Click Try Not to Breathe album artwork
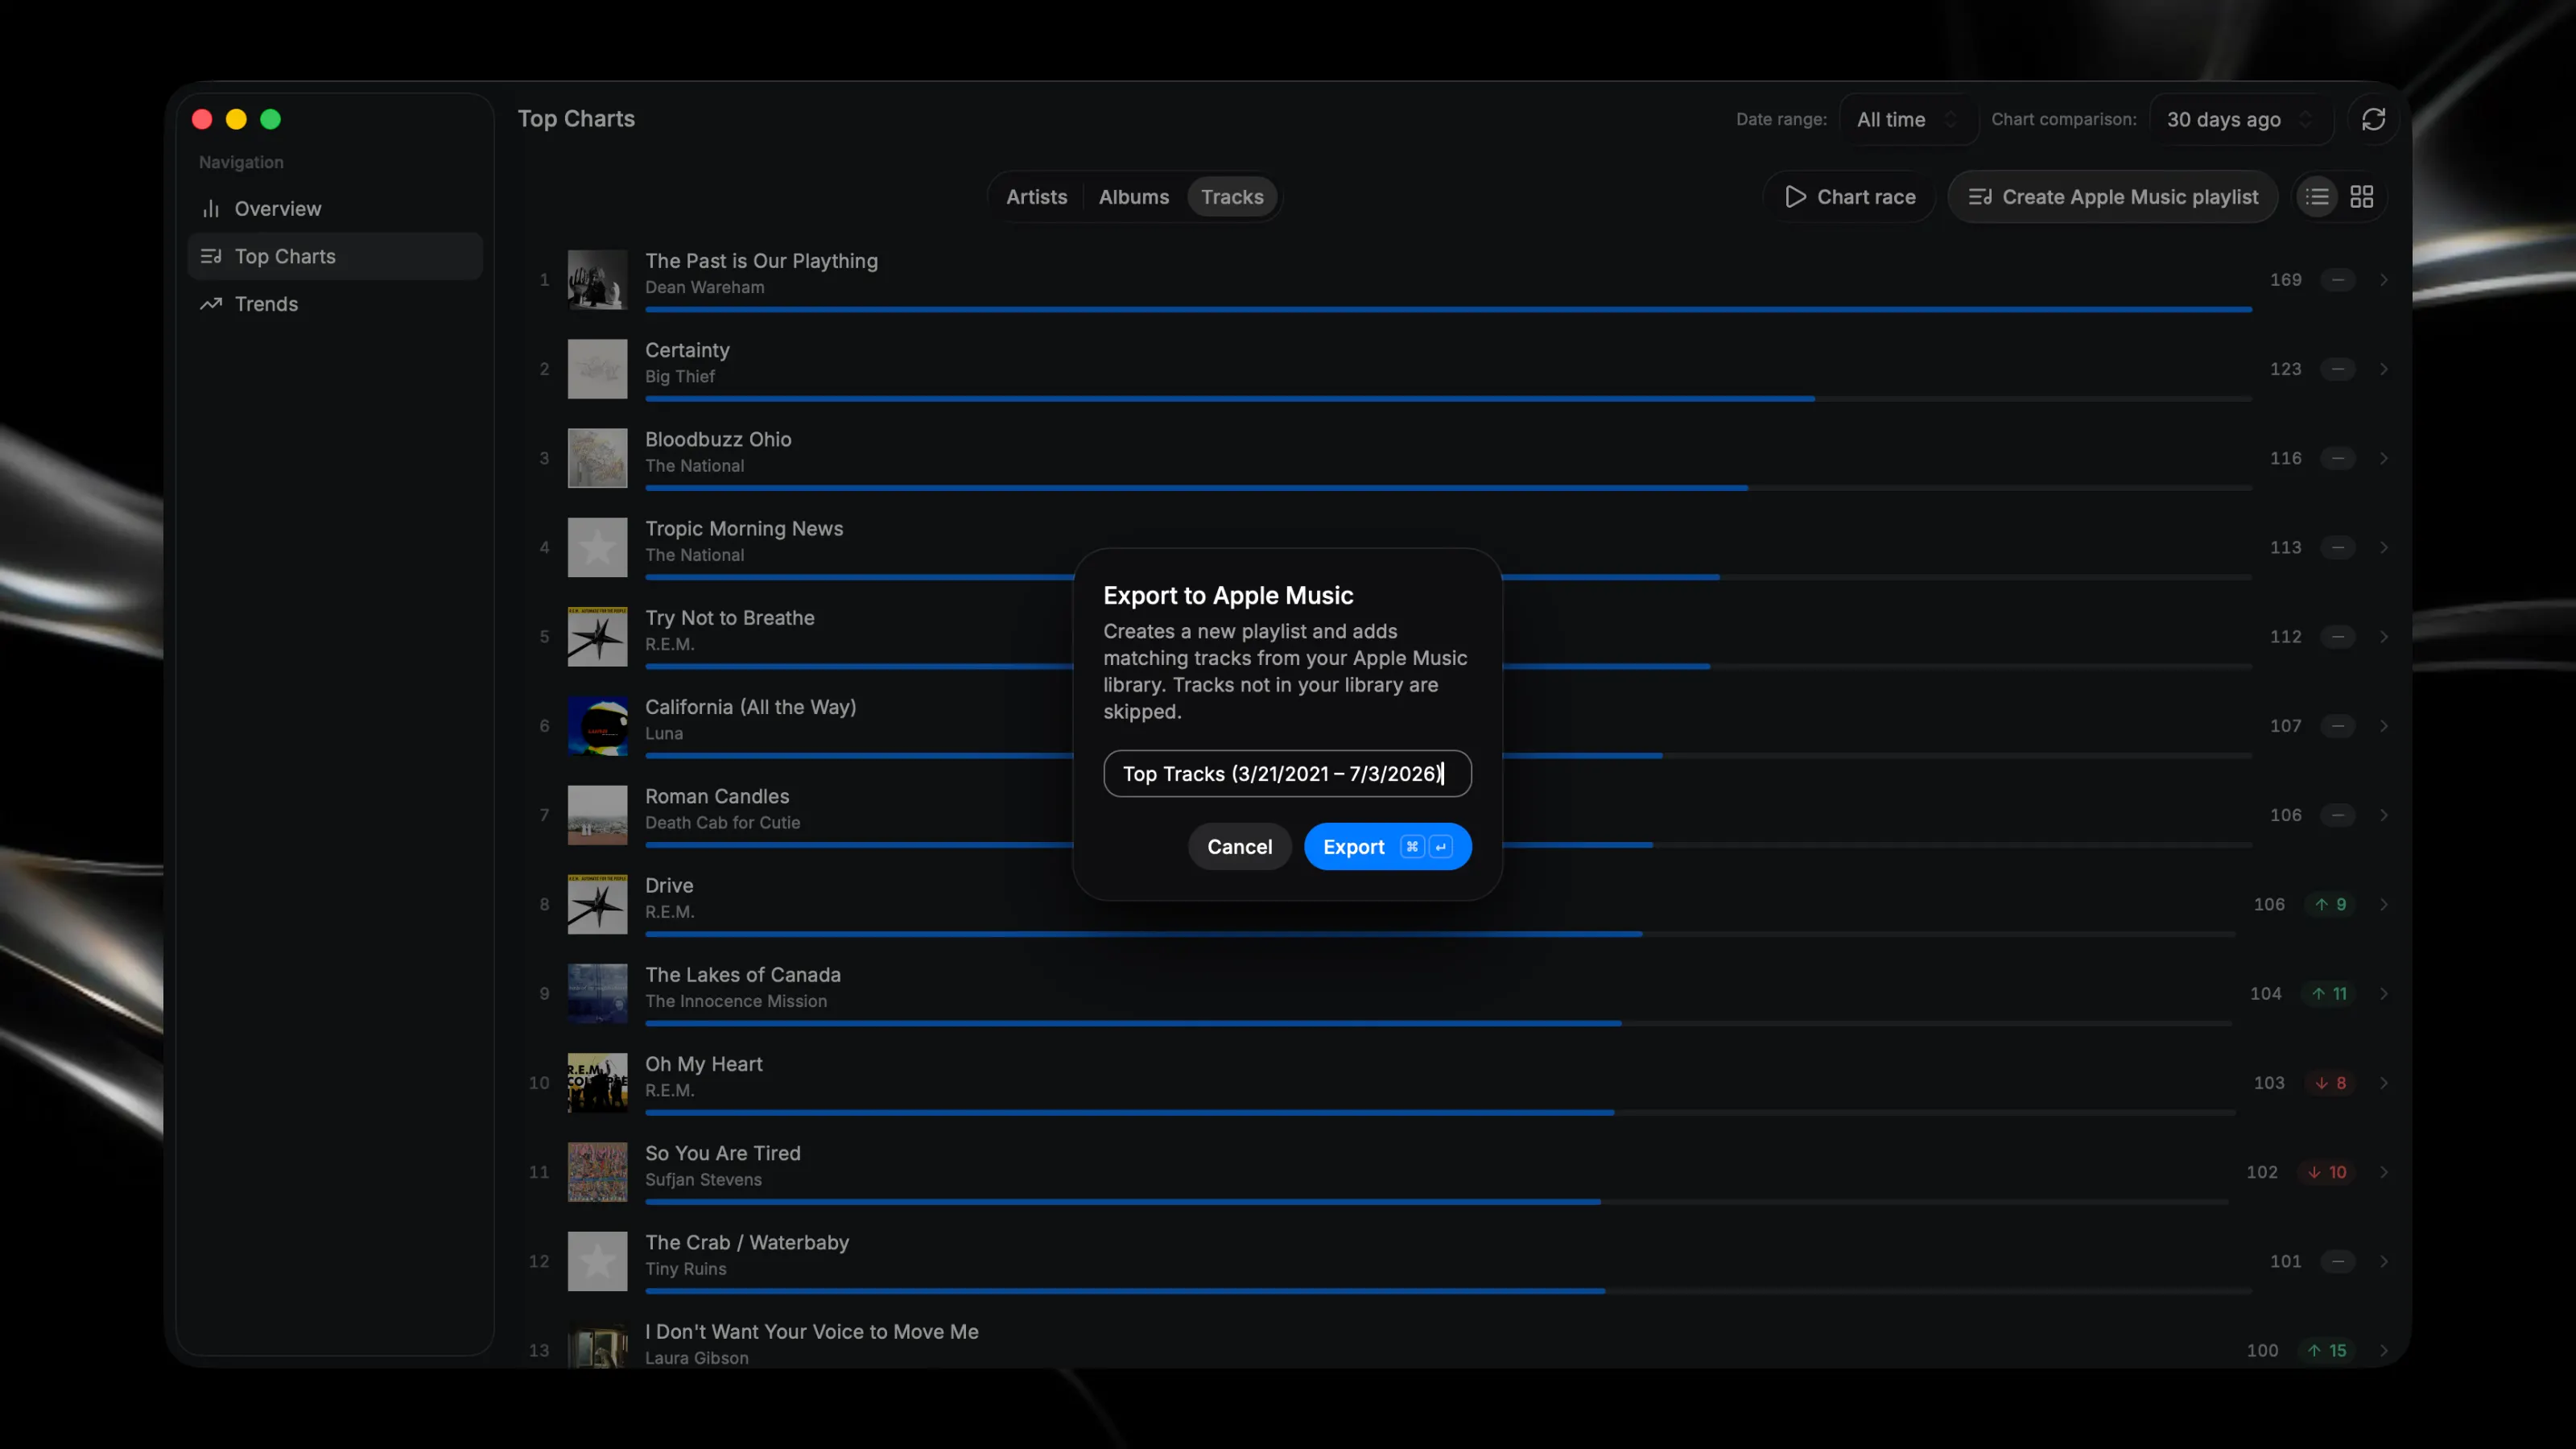The height and width of the screenshot is (1449, 2576). coord(597,636)
